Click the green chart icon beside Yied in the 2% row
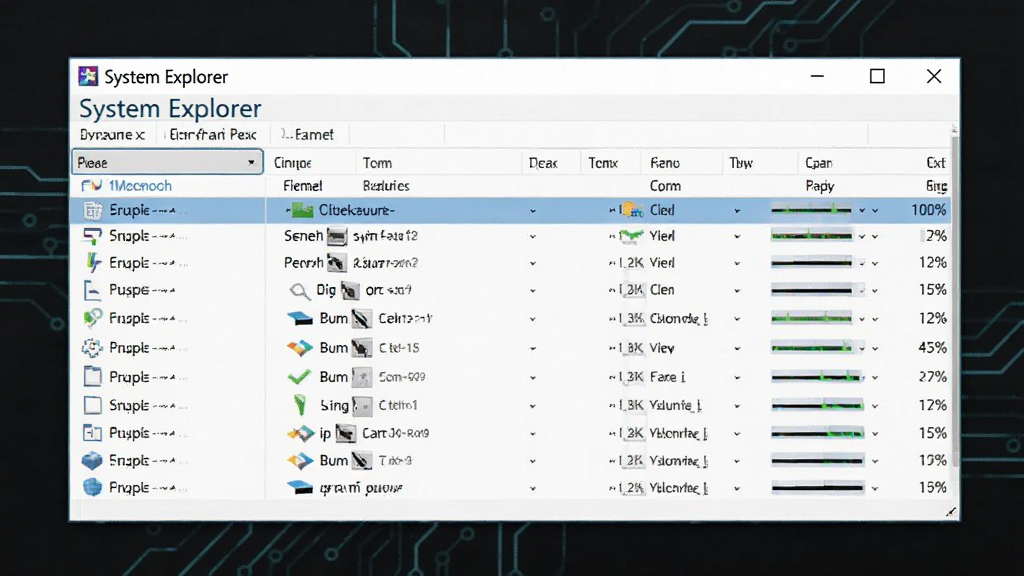Viewport: 1024px width, 576px height. click(x=631, y=236)
